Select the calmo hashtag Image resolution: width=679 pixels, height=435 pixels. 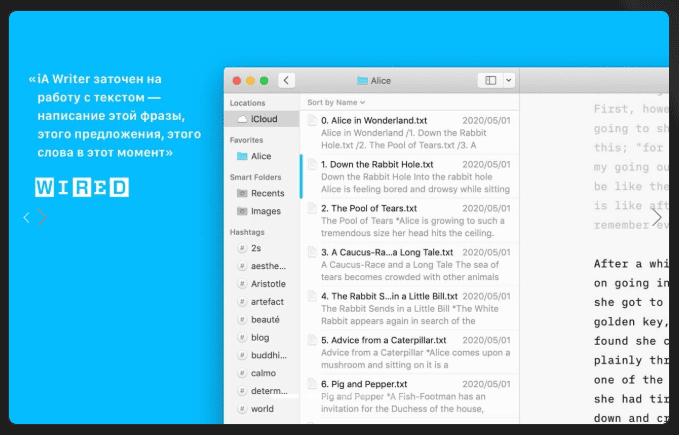click(262, 373)
